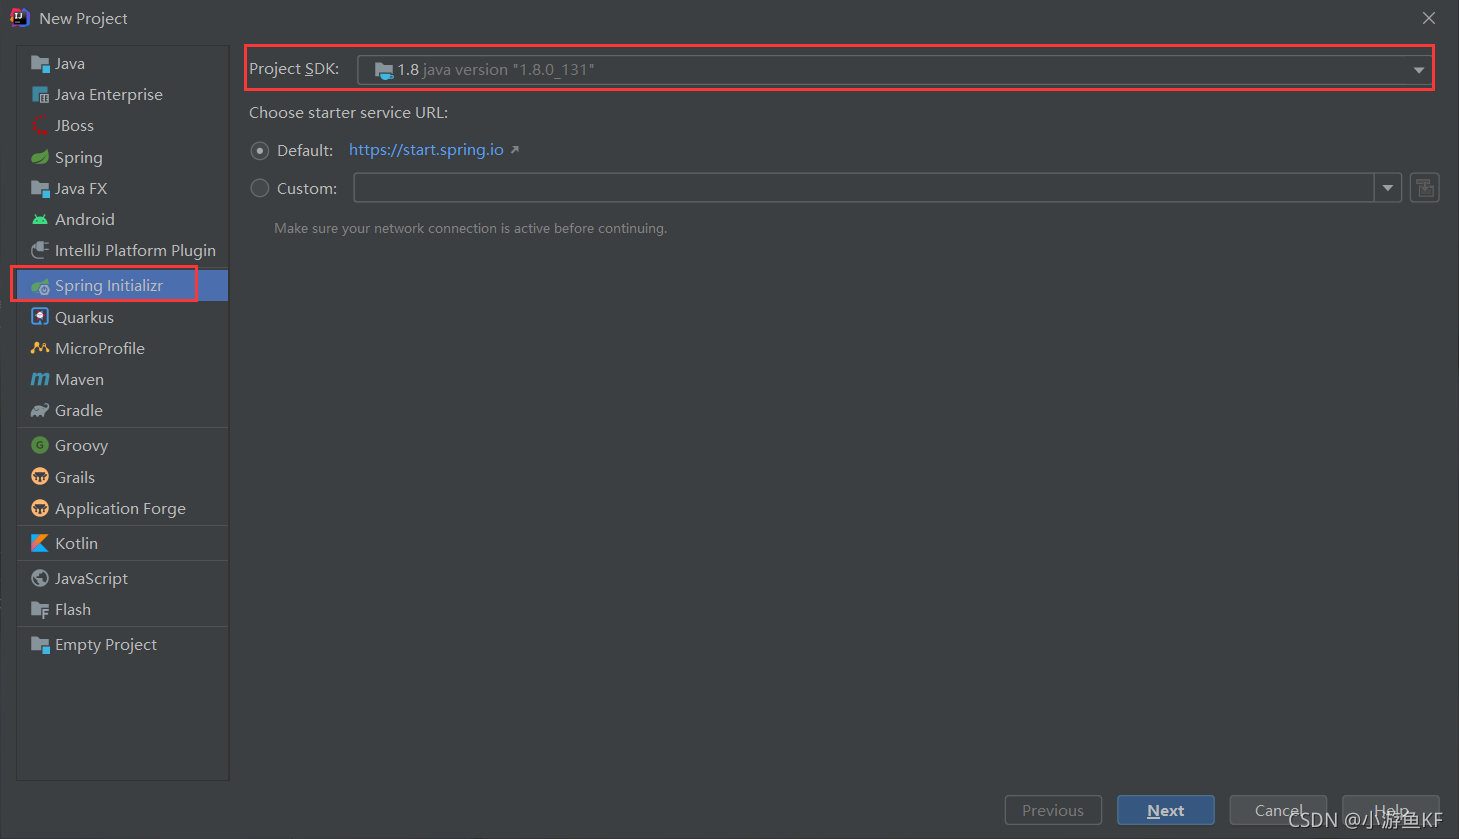Click the SDK folder icon in Project SDK box
The width and height of the screenshot is (1459, 839).
384,70
